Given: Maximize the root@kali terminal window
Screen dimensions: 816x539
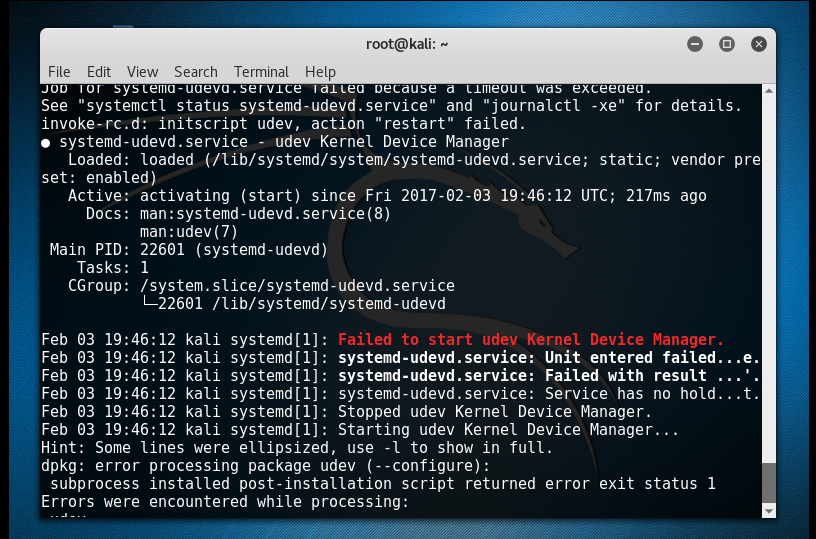Looking at the screenshot, I should click(727, 44).
